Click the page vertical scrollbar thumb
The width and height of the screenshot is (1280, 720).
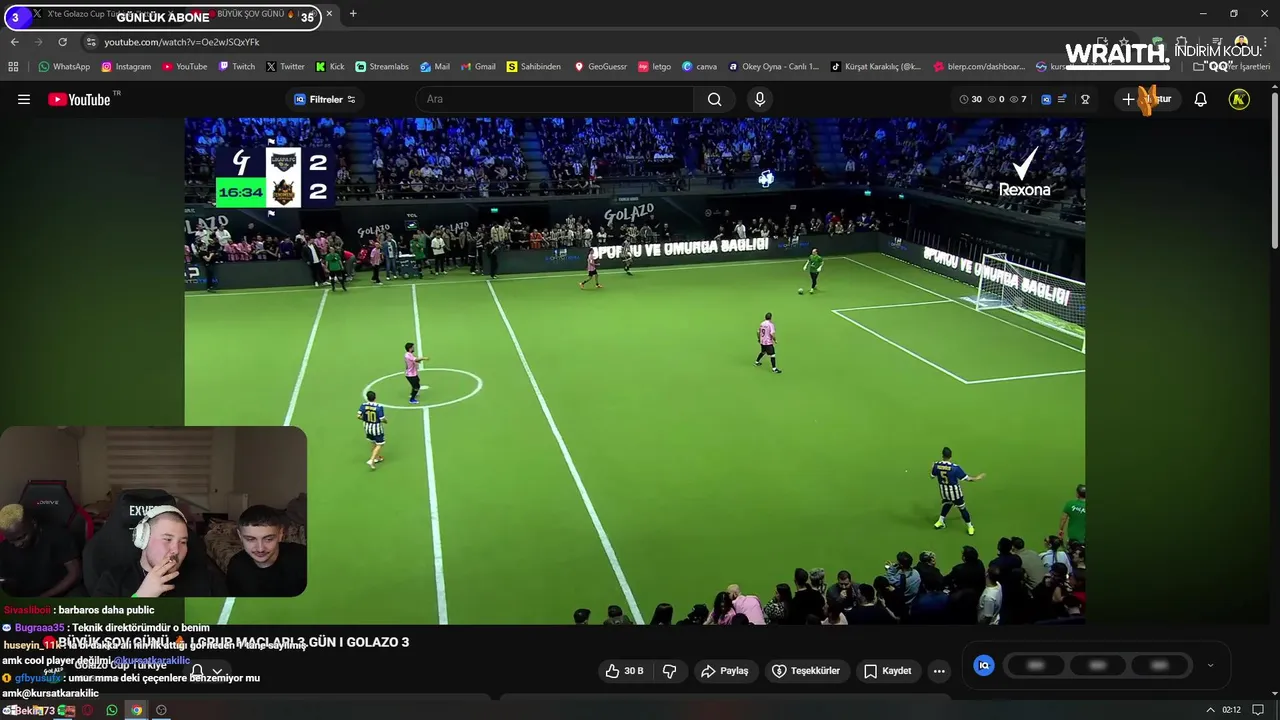[1274, 170]
